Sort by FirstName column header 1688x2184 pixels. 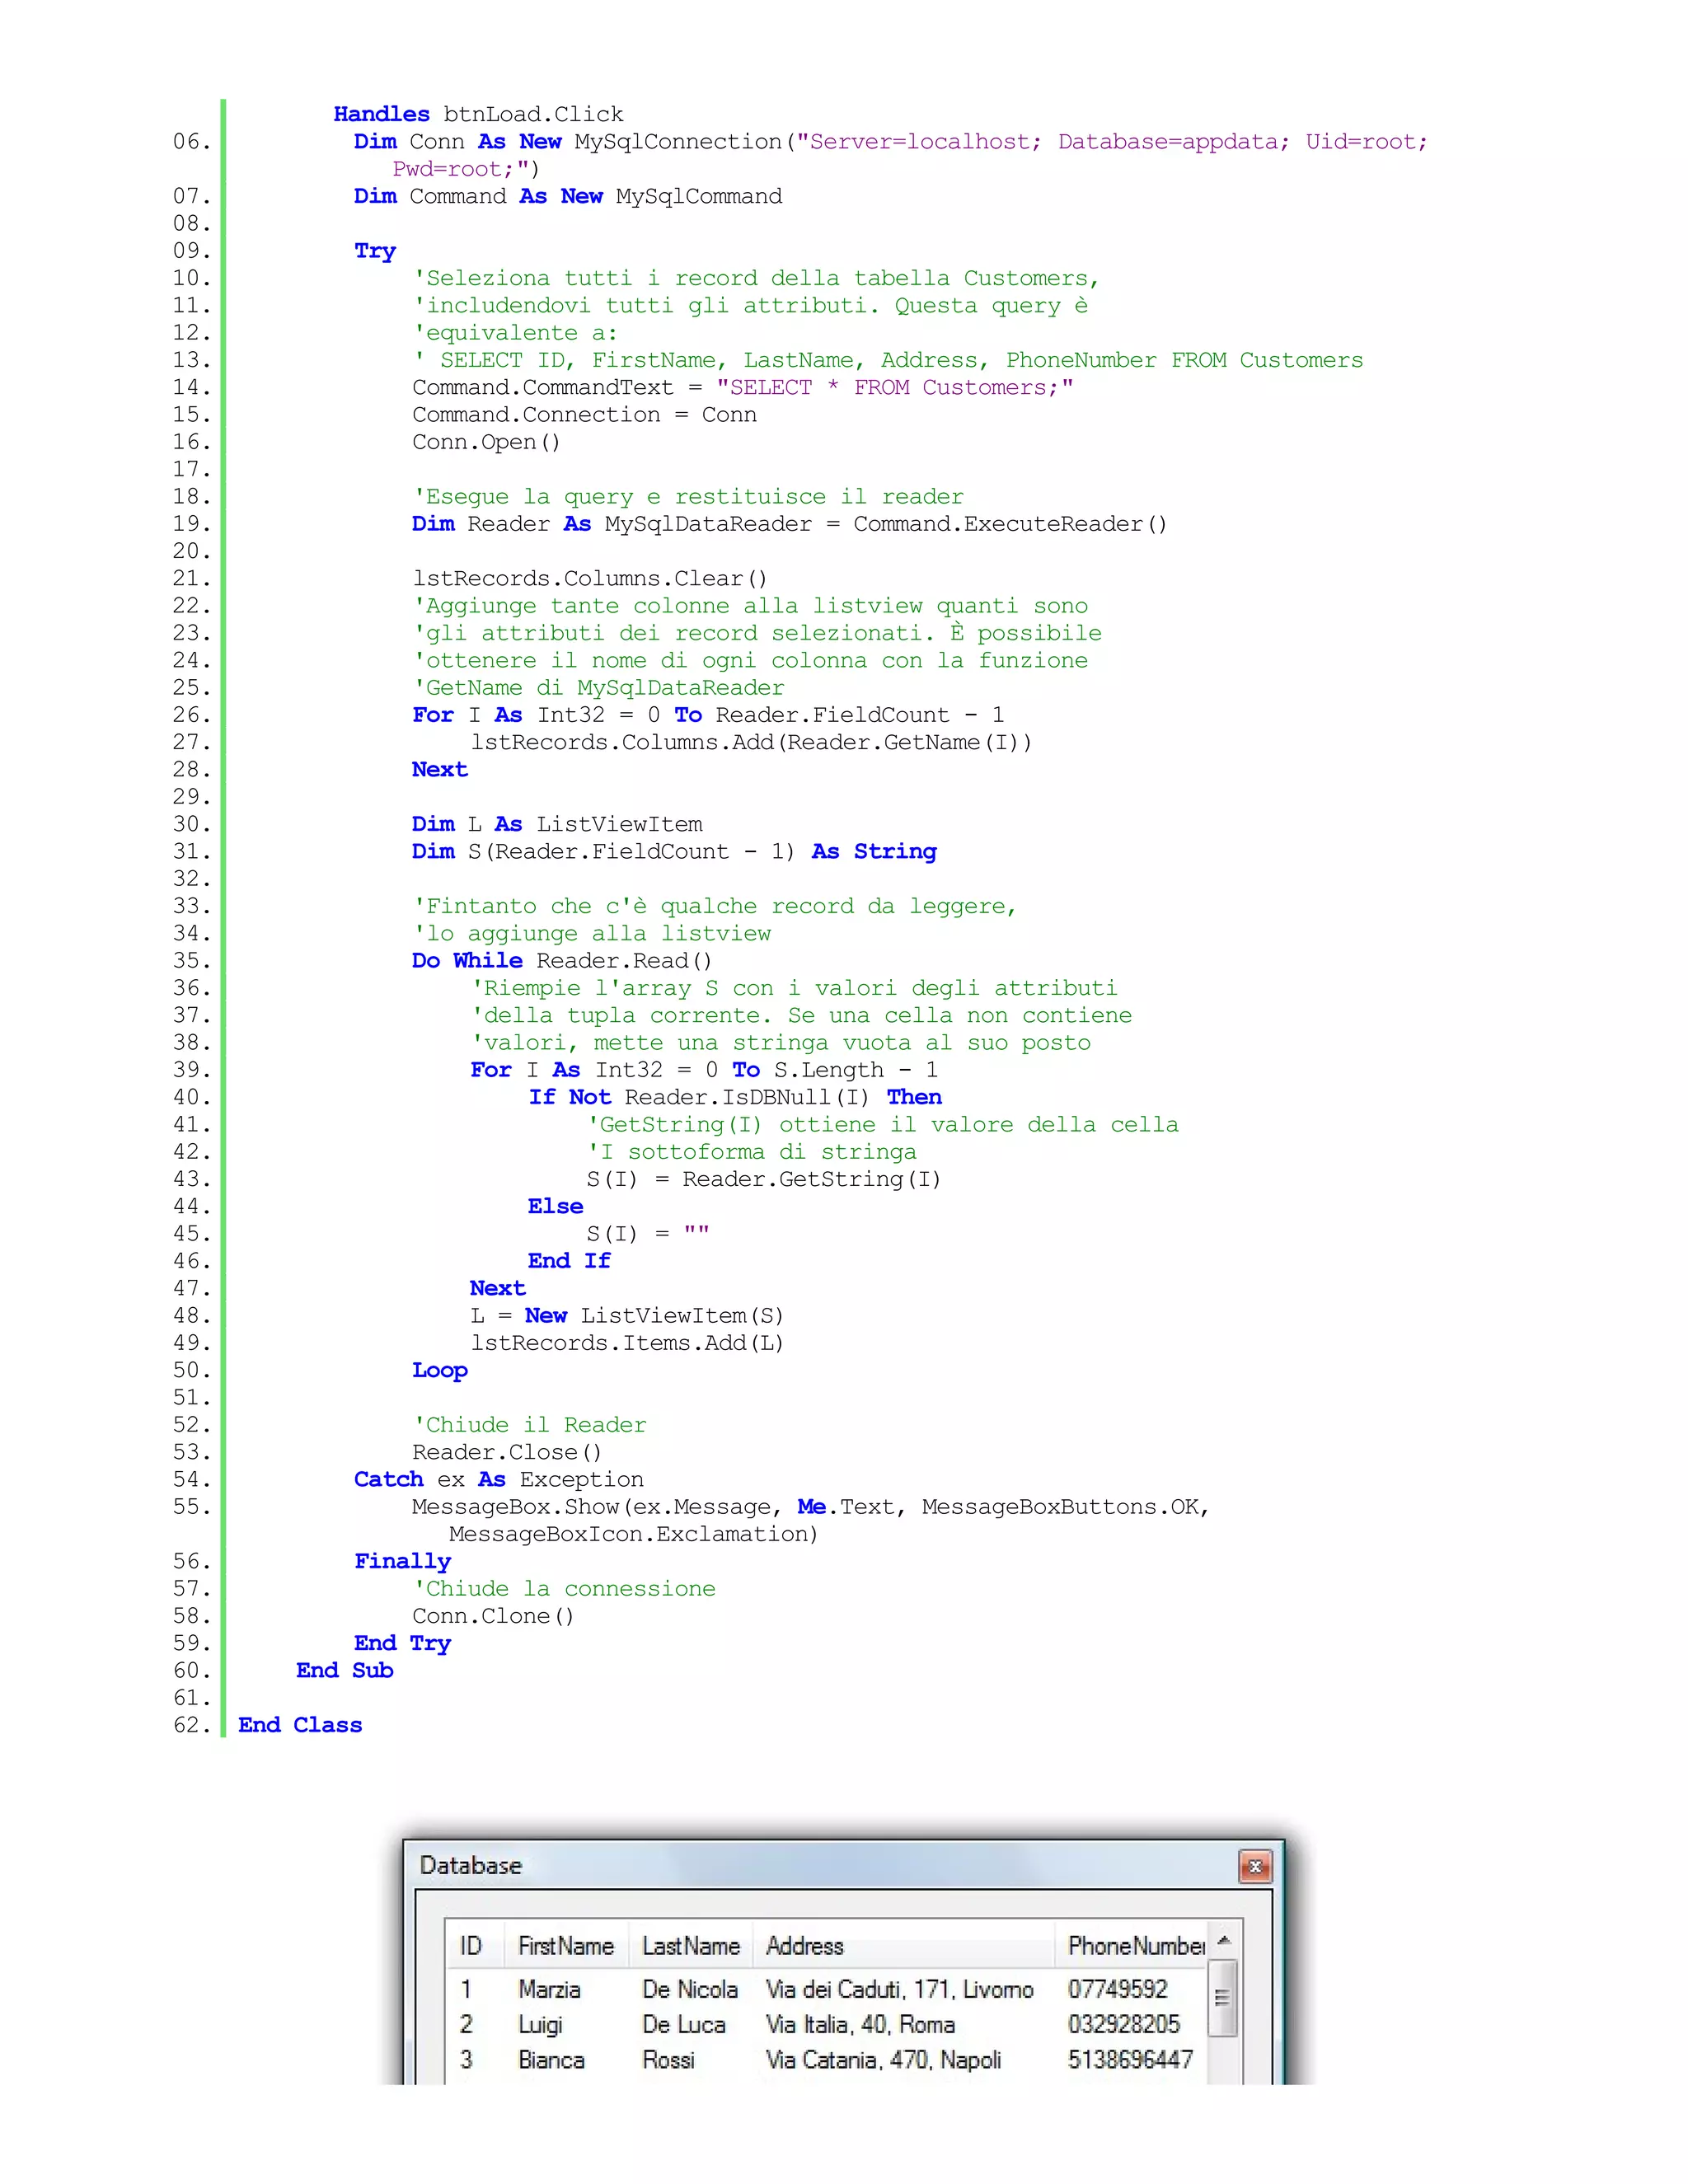(x=566, y=1946)
